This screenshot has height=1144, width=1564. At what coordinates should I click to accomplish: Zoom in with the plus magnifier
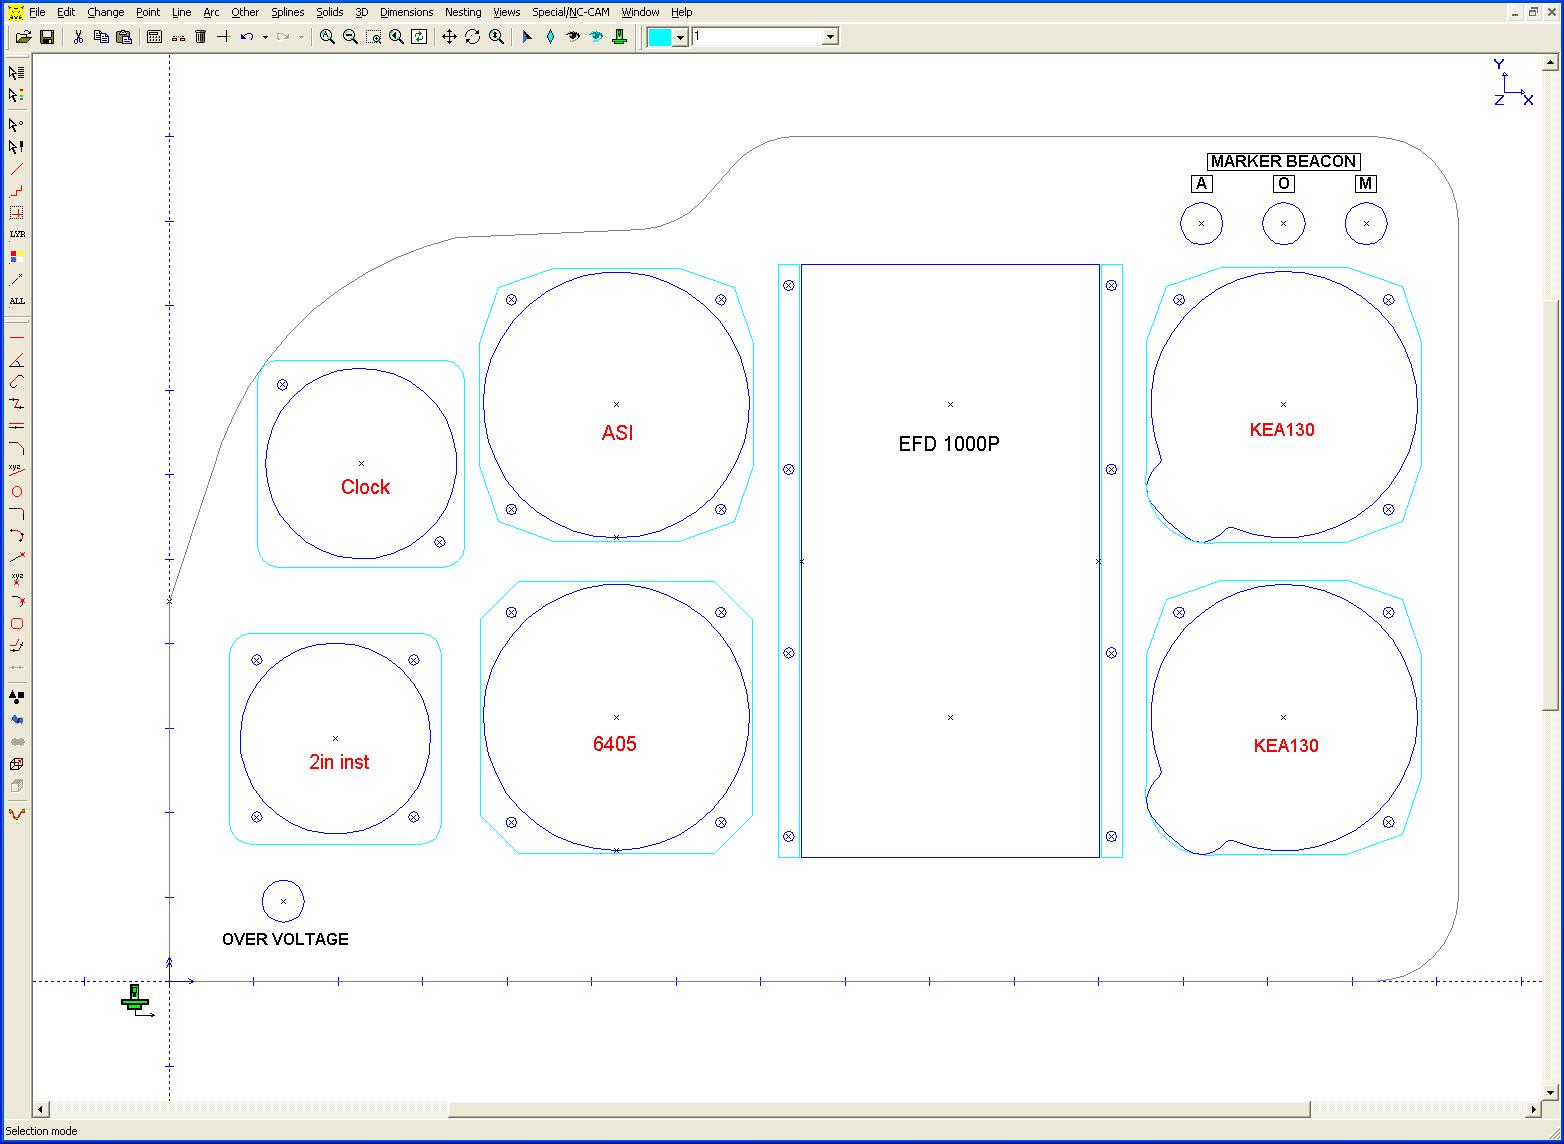coord(327,37)
